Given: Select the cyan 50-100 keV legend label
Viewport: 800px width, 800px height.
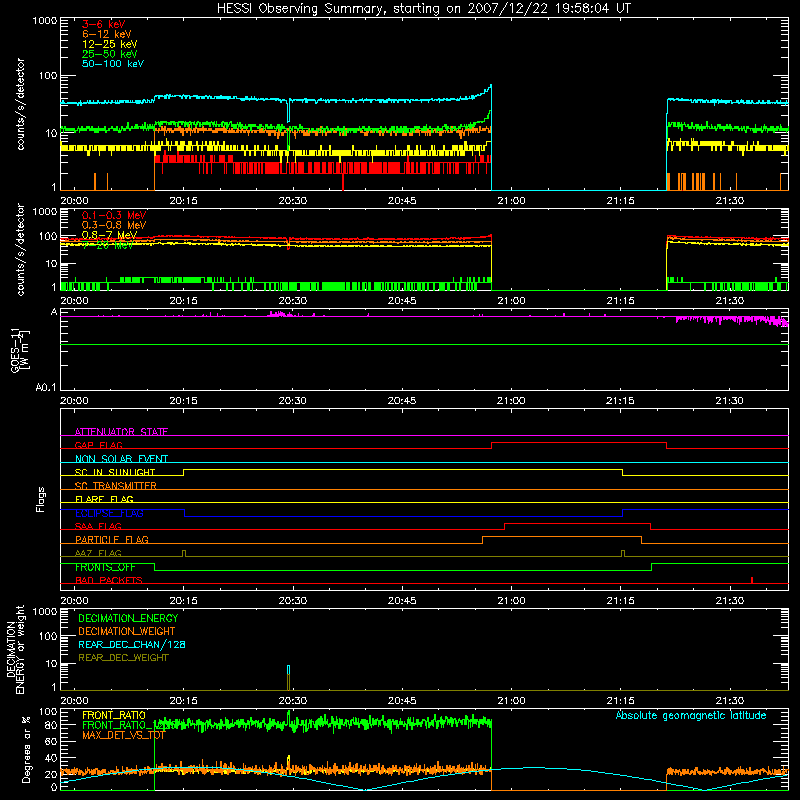Looking at the screenshot, I should click(113, 64).
